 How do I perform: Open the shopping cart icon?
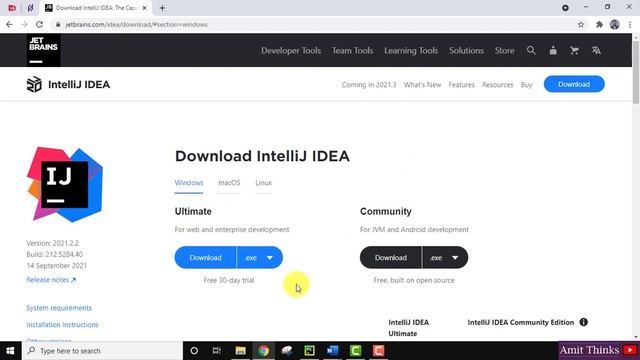tap(574, 51)
